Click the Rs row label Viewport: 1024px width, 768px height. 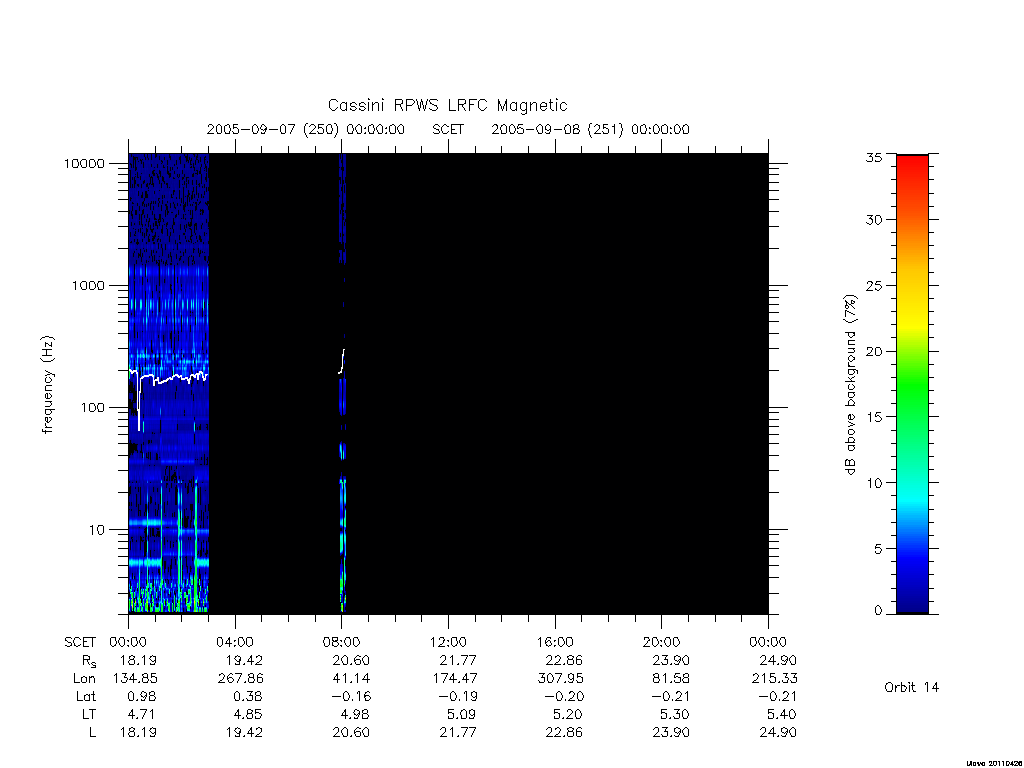(89, 661)
